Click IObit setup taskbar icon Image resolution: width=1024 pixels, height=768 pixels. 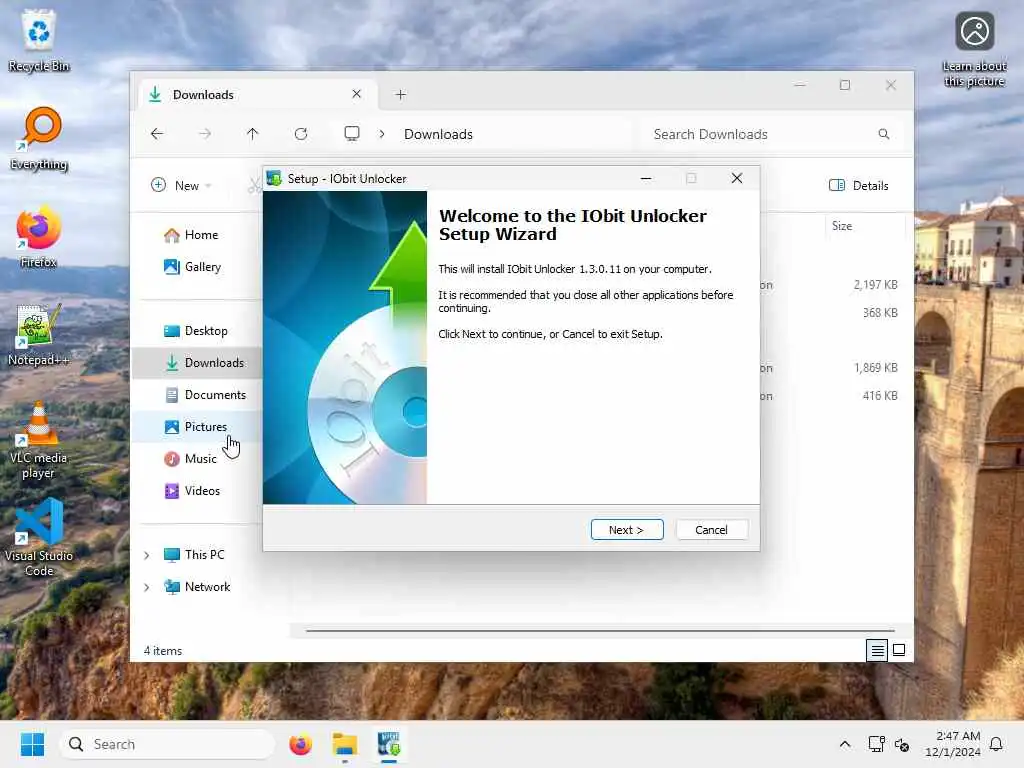389,744
